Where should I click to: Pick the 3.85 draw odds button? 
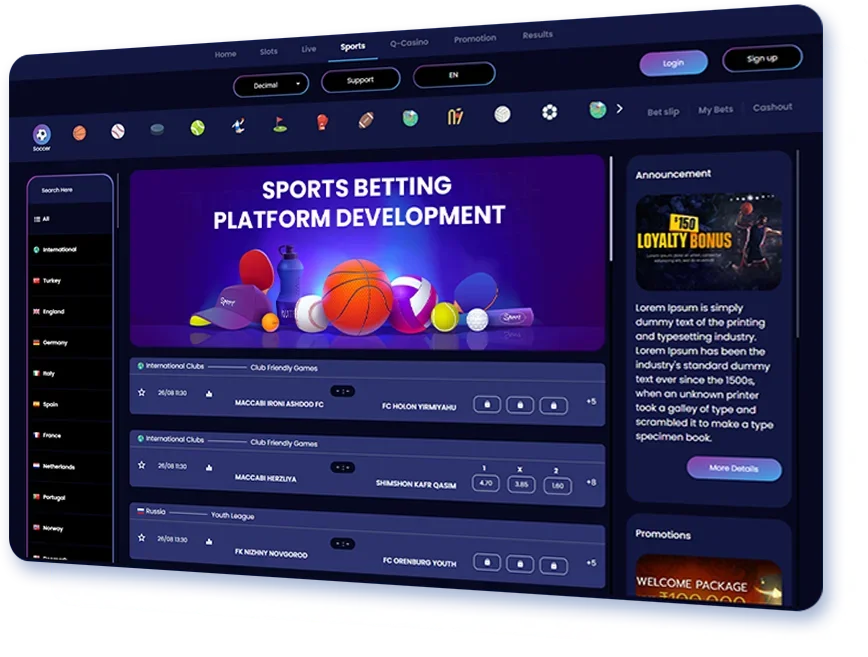point(521,485)
